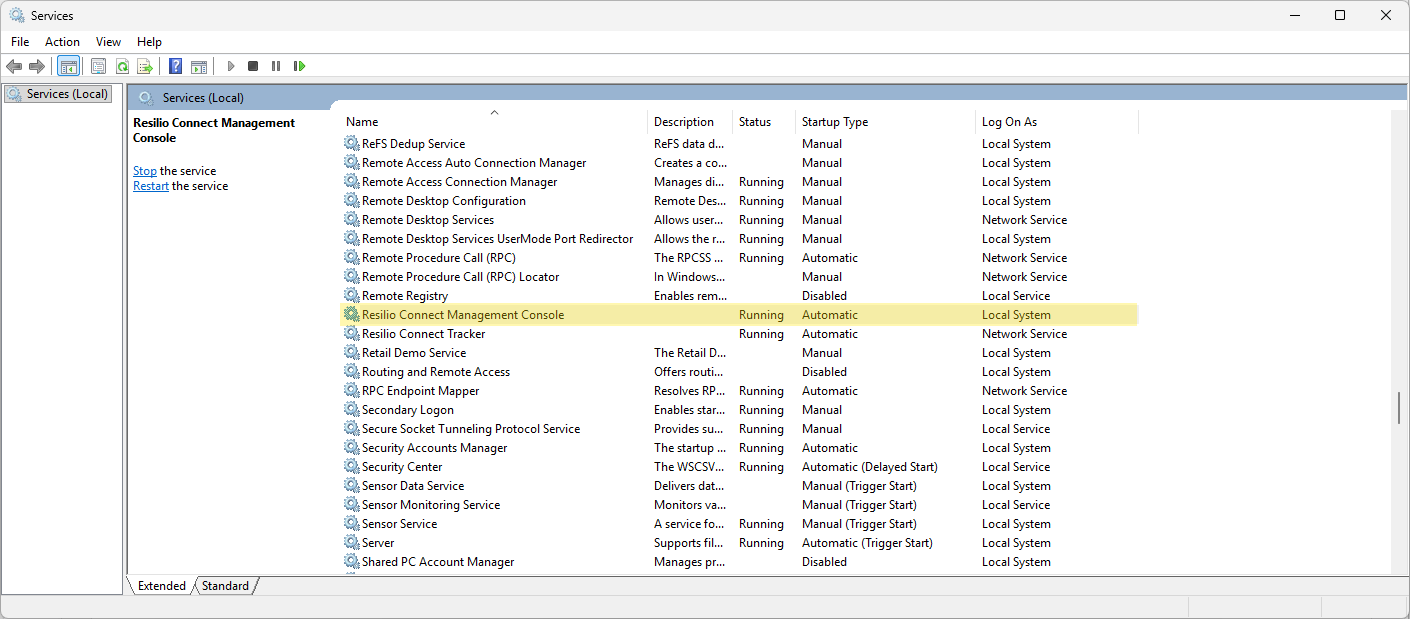Open the Action menu

62,42
